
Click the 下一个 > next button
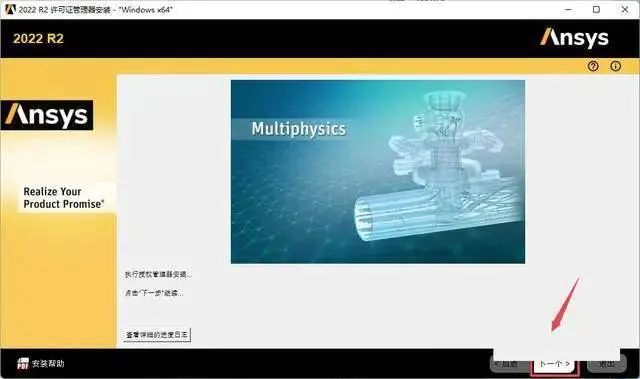pyautogui.click(x=555, y=363)
